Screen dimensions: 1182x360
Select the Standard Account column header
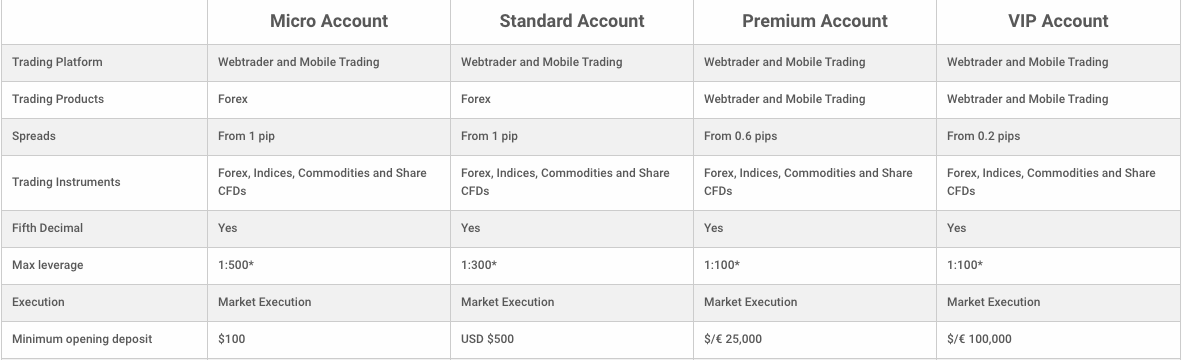[571, 21]
